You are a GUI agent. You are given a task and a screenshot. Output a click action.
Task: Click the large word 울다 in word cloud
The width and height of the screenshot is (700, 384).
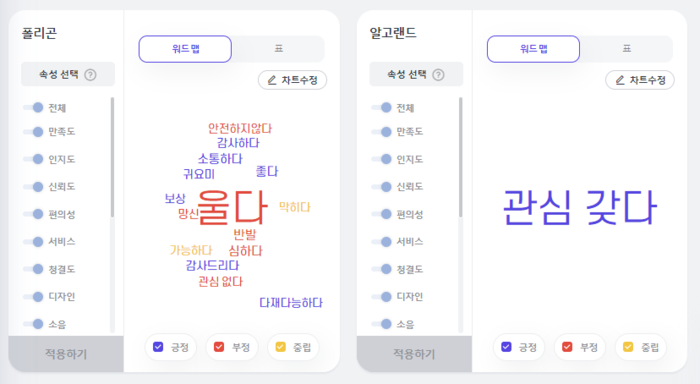(232, 207)
